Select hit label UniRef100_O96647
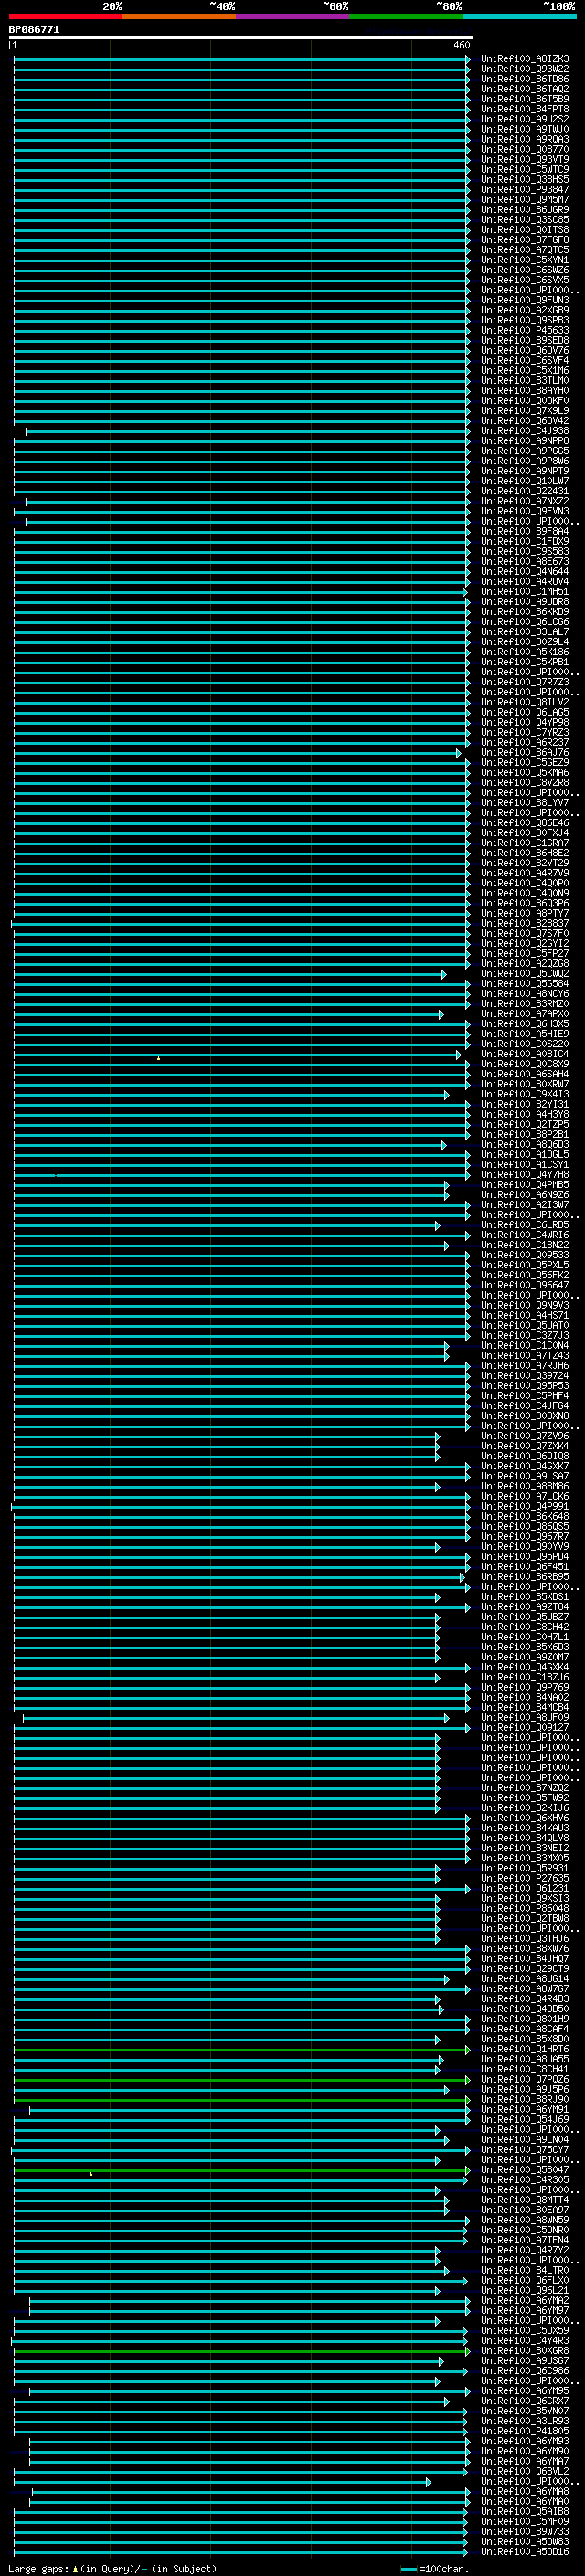This screenshot has width=585, height=2576. (524, 1285)
